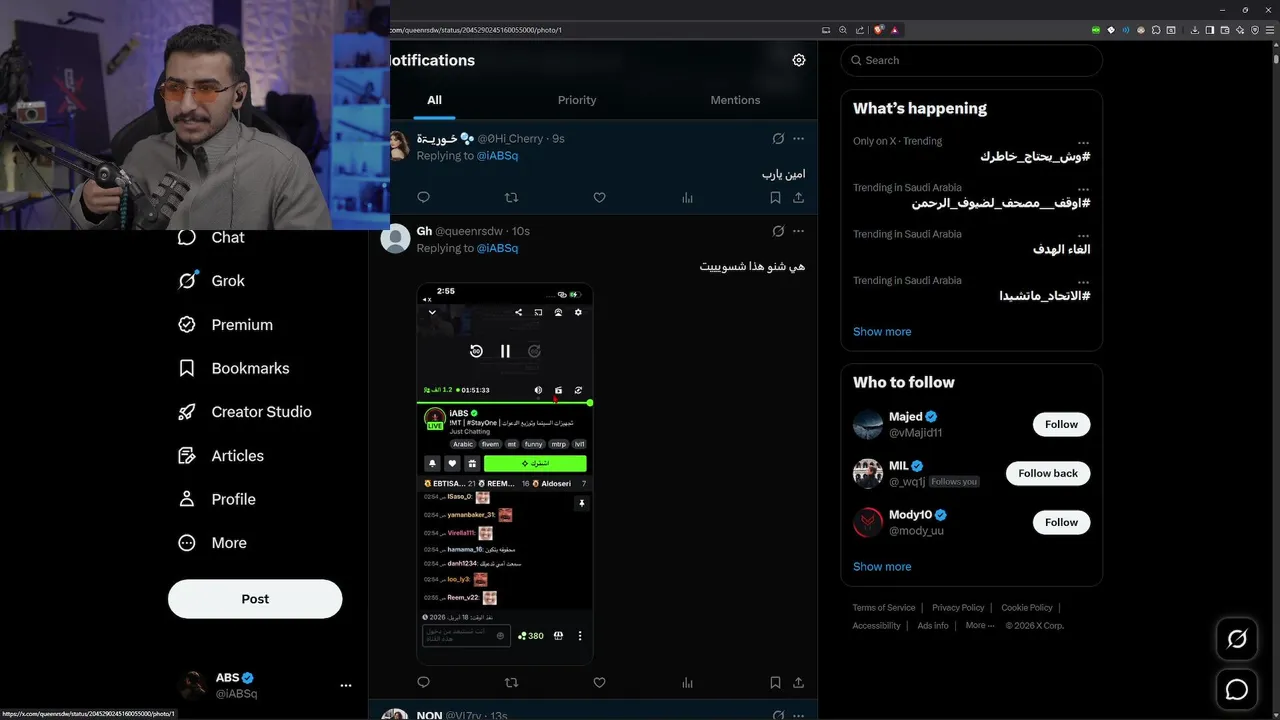Open Grok explain on @Hi_Cherry's tweet

(778, 139)
